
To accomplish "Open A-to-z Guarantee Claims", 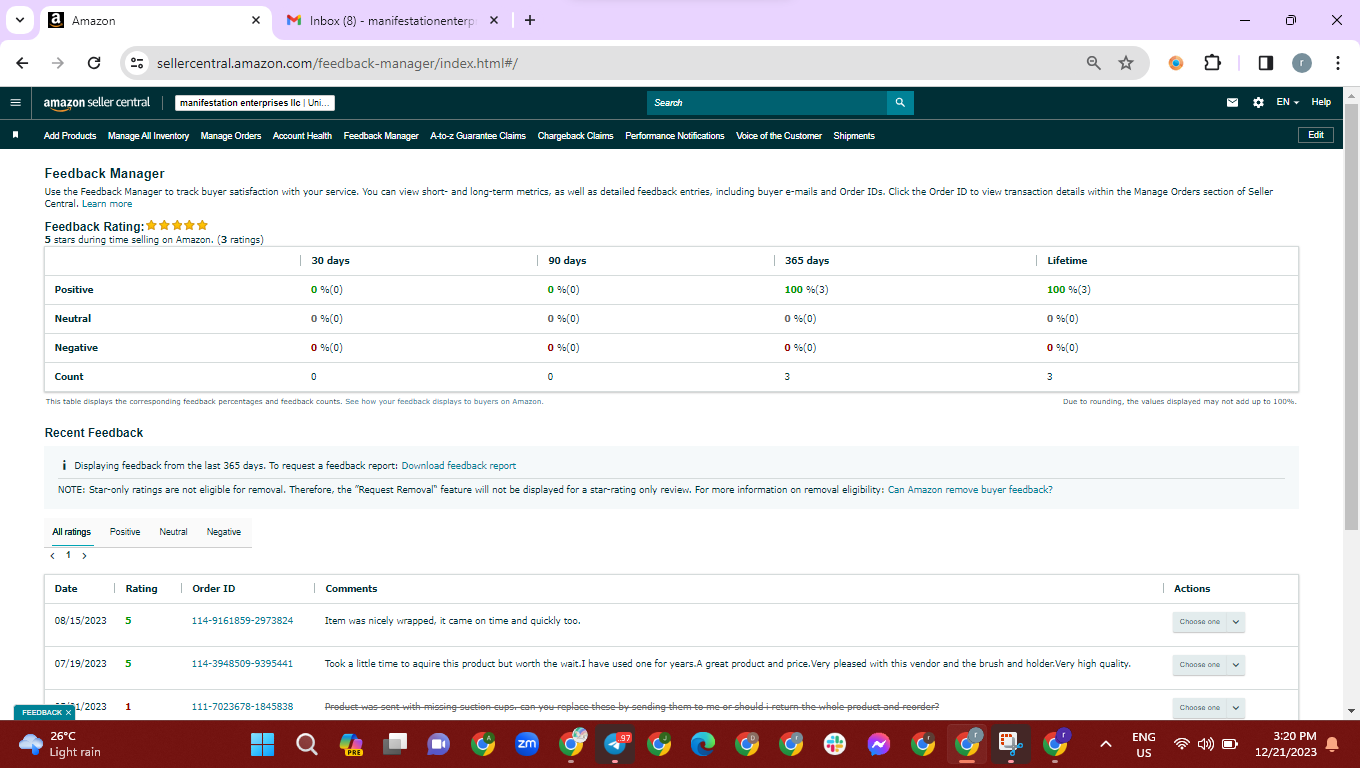I will click(478, 136).
